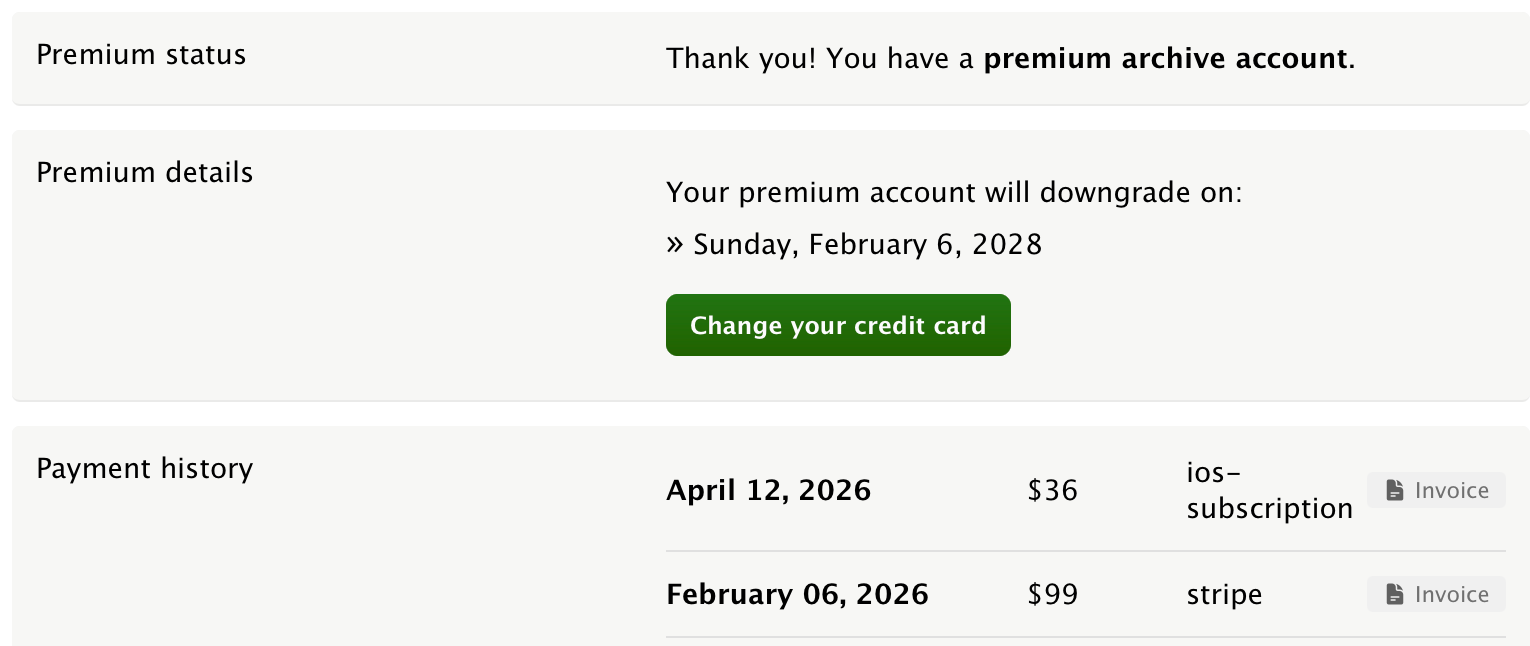
Task: Click the premium account will downgrade text
Action: (953, 192)
